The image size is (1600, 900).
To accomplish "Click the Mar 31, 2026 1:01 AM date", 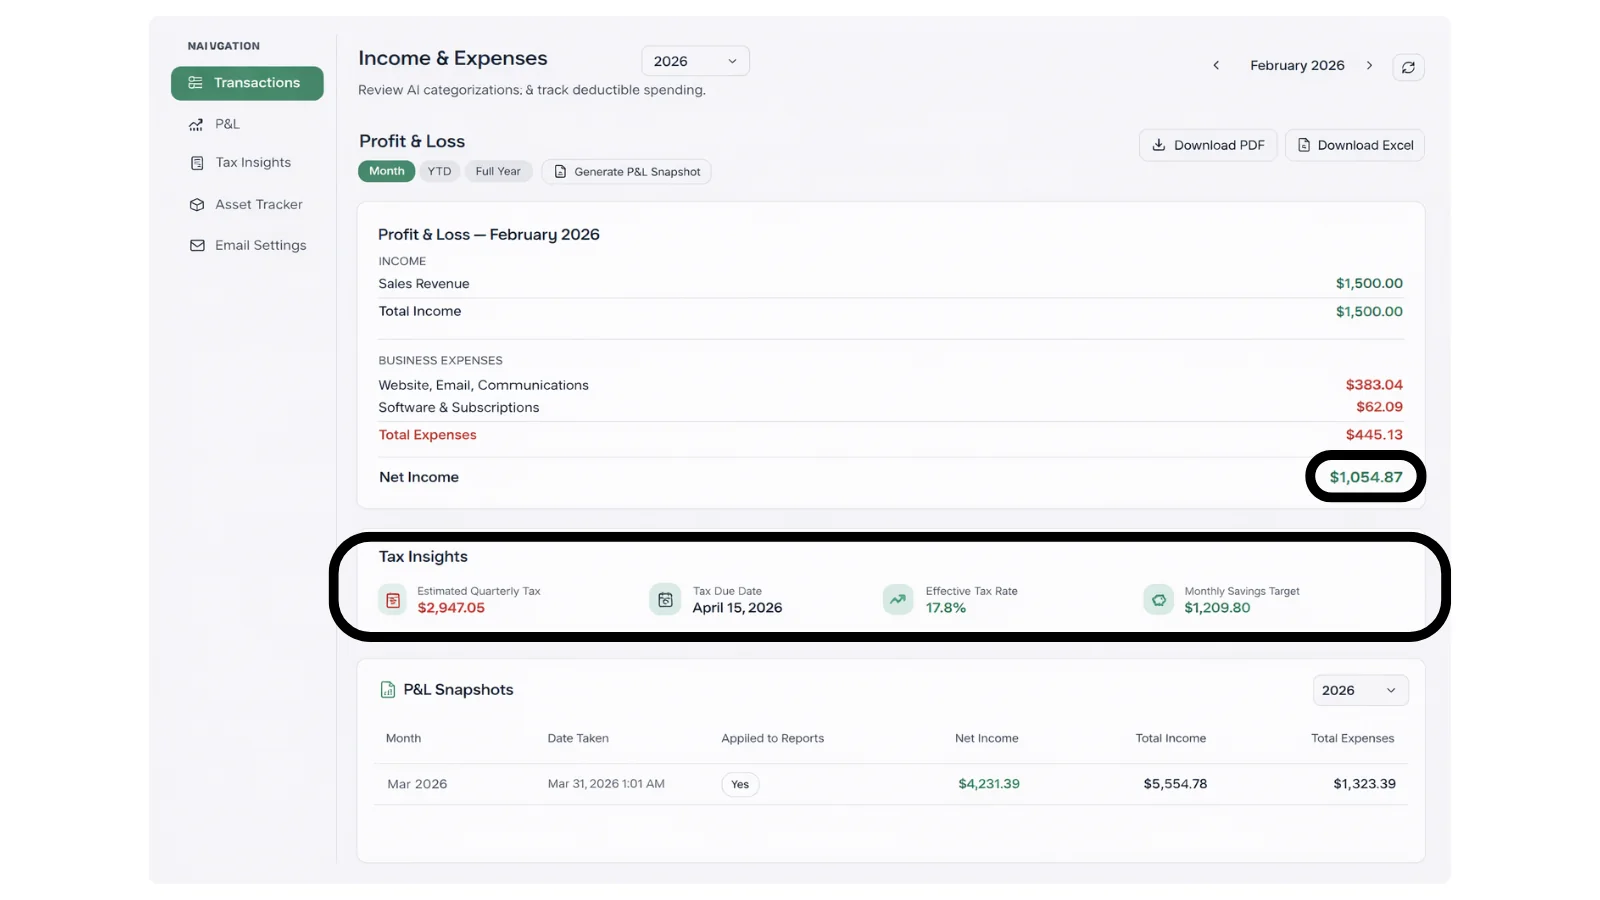I will pyautogui.click(x=606, y=784).
